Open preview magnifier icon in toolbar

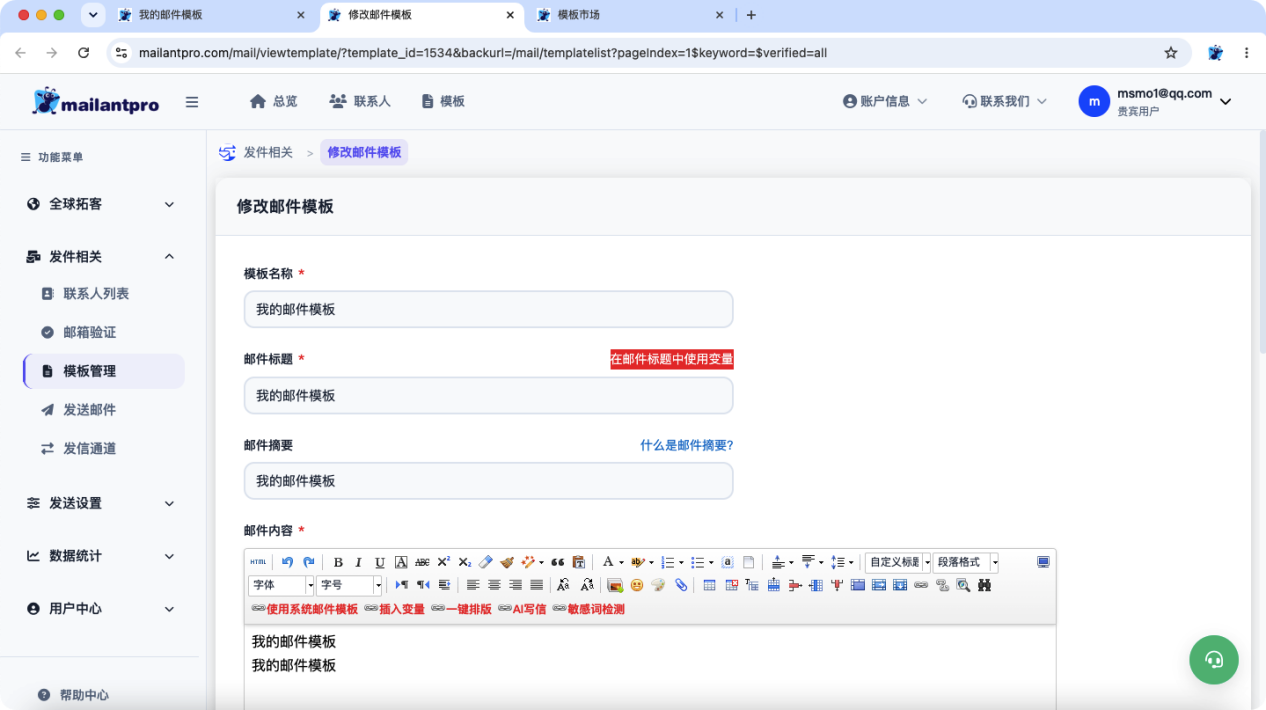tap(963, 585)
